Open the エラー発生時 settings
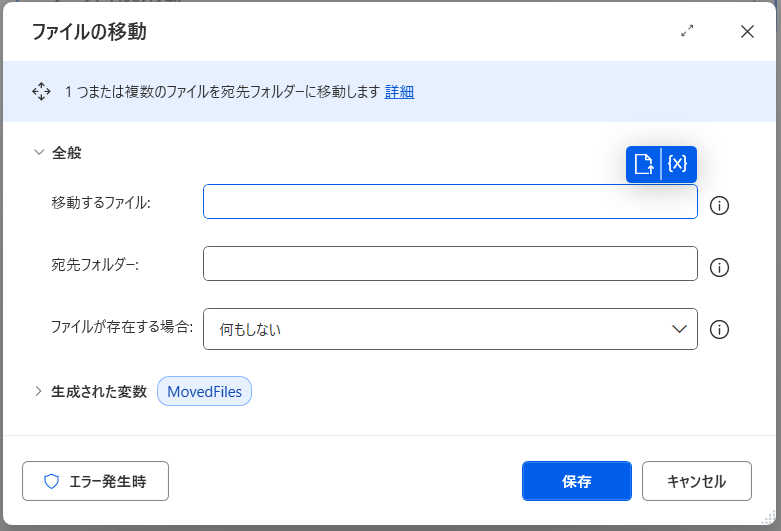This screenshot has width=781, height=531. click(95, 481)
